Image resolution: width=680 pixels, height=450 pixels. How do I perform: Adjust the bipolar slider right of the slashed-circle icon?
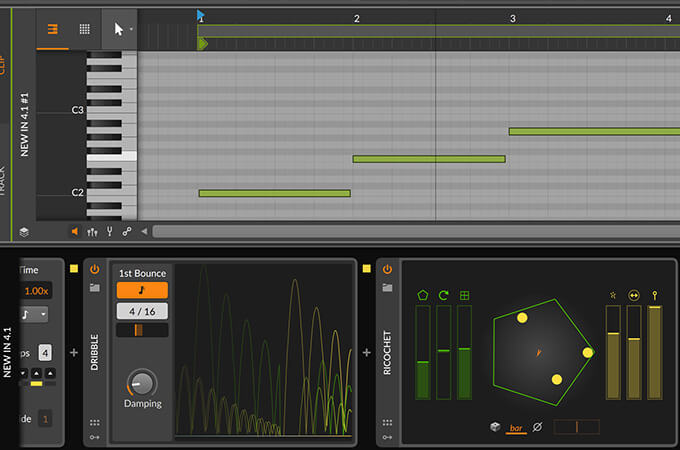click(x=577, y=427)
